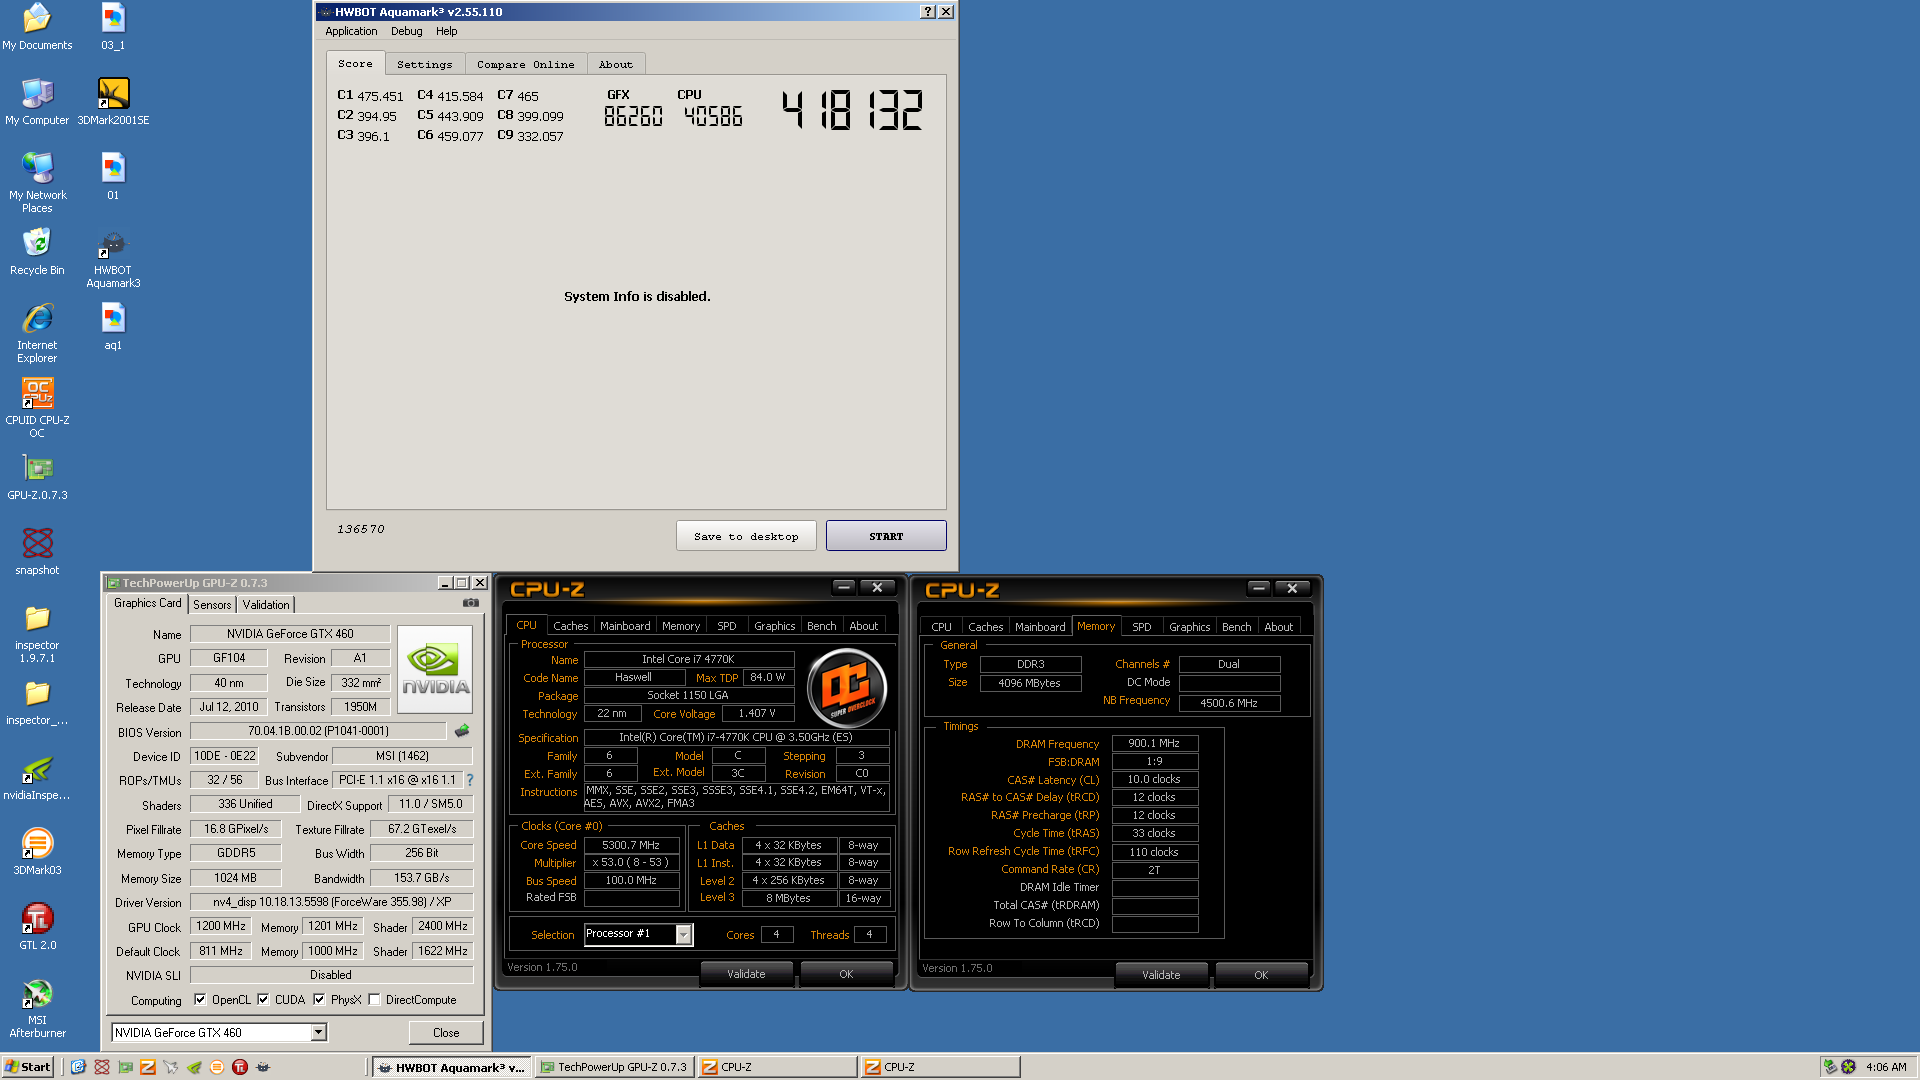This screenshot has width=1920, height=1080.
Task: Switch to the Settings tab in Aquamark
Action: click(425, 64)
